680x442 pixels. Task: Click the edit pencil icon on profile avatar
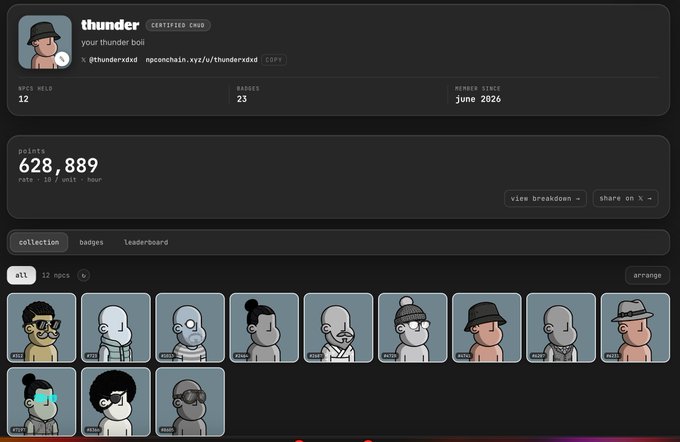(62, 59)
